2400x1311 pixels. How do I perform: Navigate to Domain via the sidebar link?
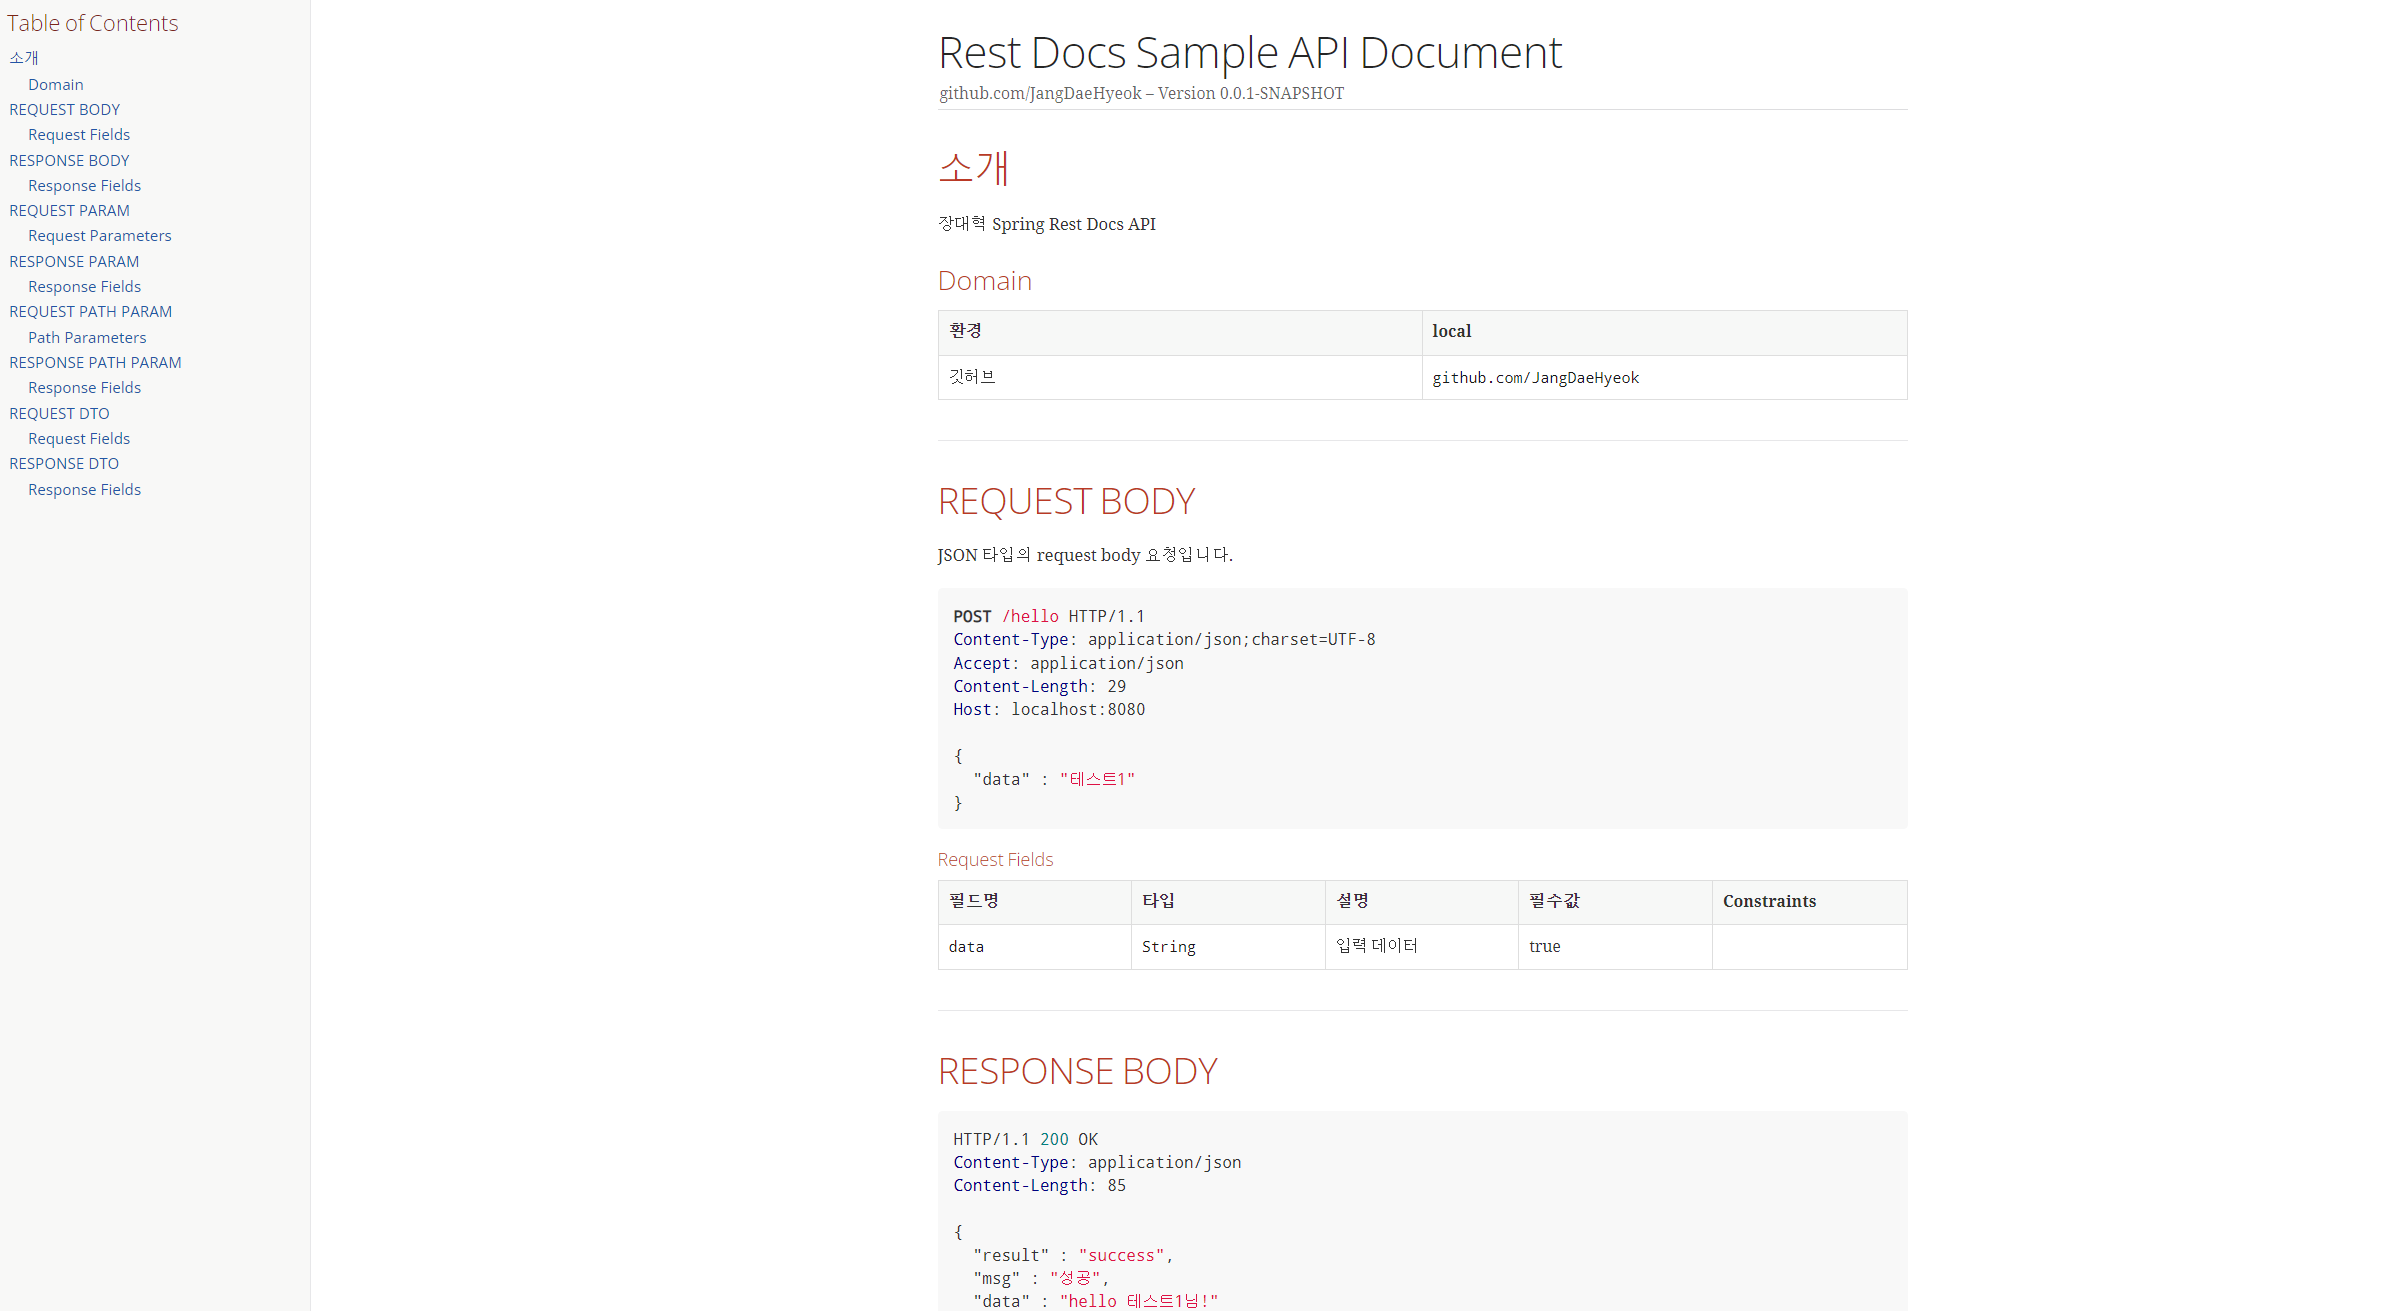(55, 84)
